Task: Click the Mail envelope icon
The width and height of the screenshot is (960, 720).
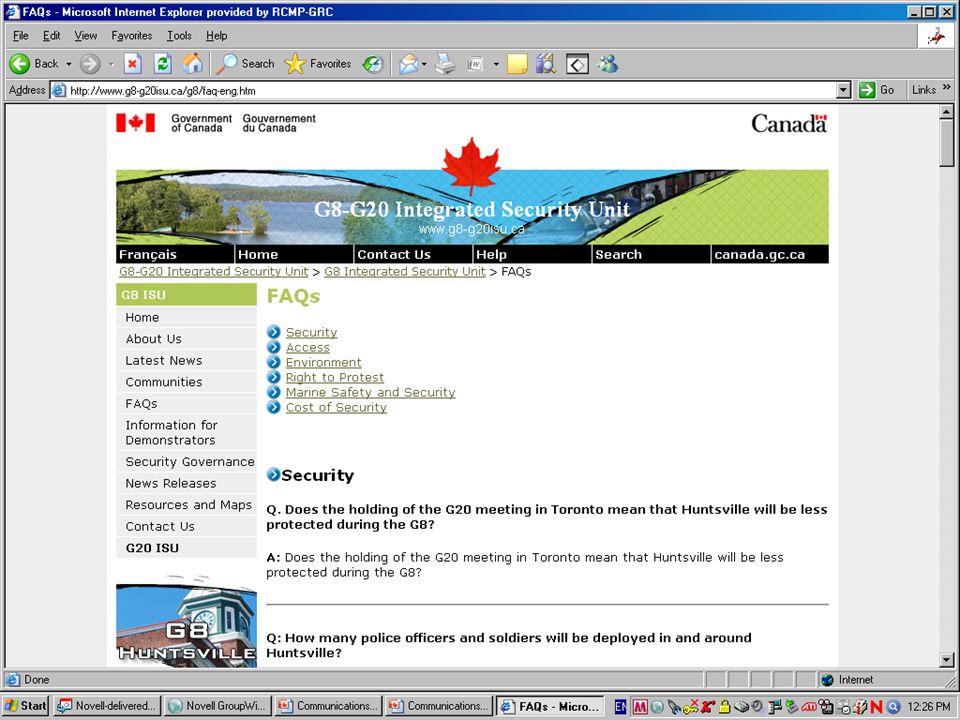Action: pyautogui.click(x=408, y=64)
